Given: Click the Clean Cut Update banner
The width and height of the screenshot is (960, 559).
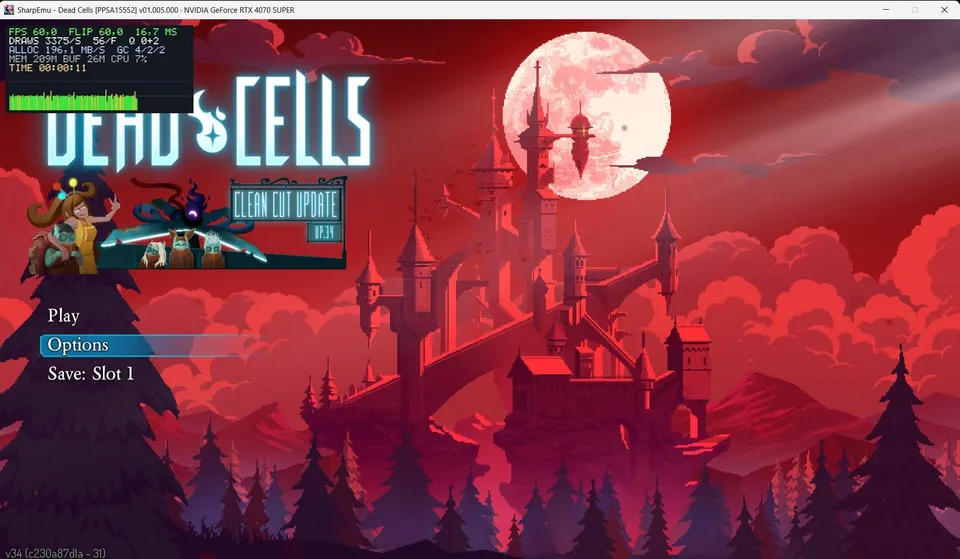Looking at the screenshot, I should (286, 204).
